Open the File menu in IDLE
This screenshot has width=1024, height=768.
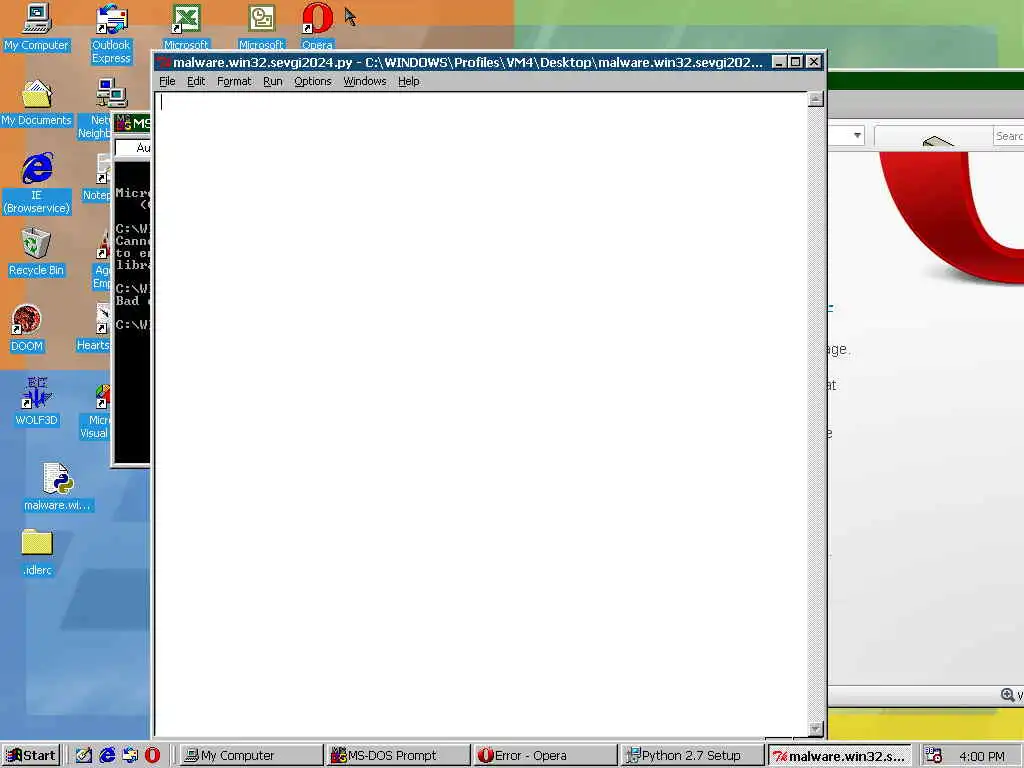point(167,82)
